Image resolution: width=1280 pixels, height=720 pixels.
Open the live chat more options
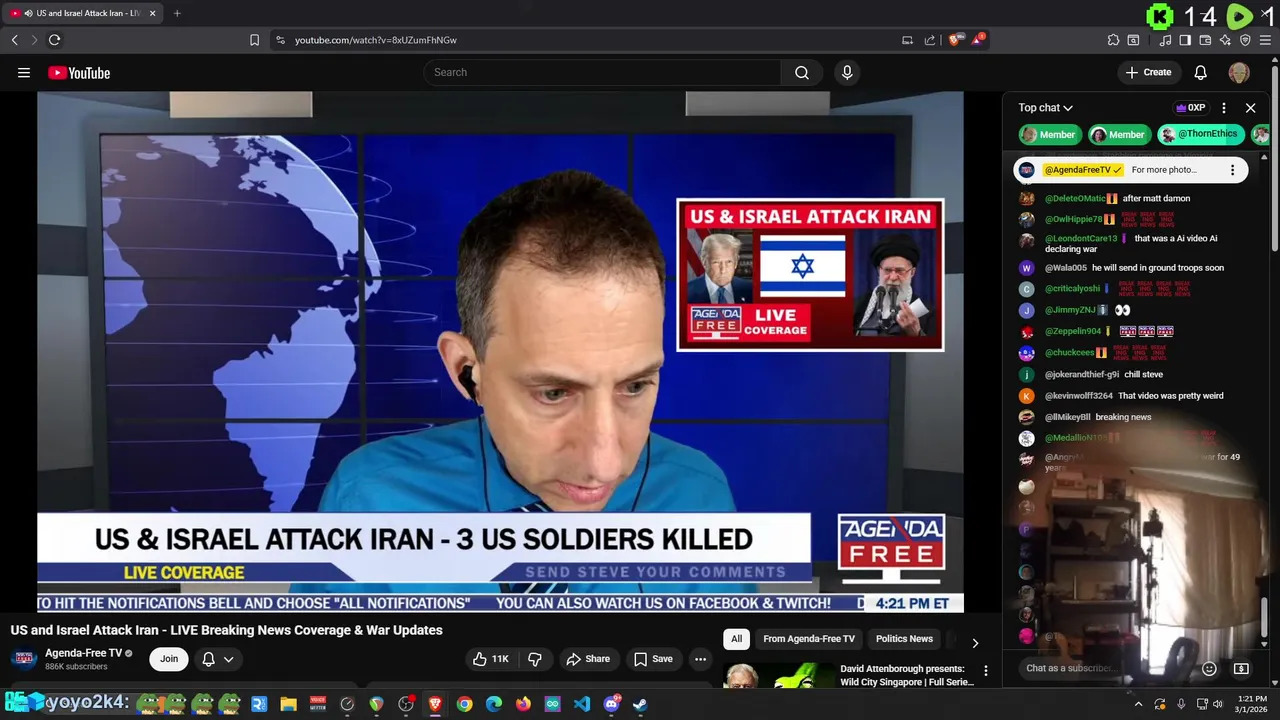(x=1224, y=108)
